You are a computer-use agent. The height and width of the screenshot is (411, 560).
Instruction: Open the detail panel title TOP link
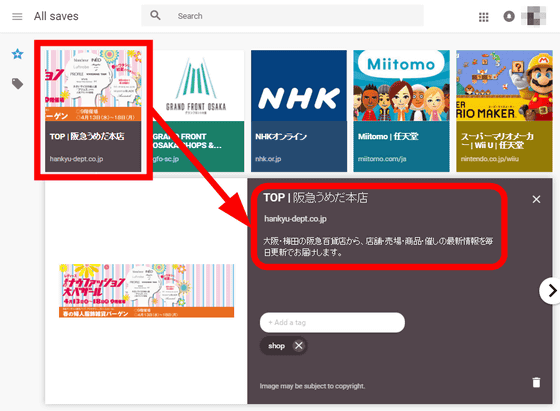(316, 197)
